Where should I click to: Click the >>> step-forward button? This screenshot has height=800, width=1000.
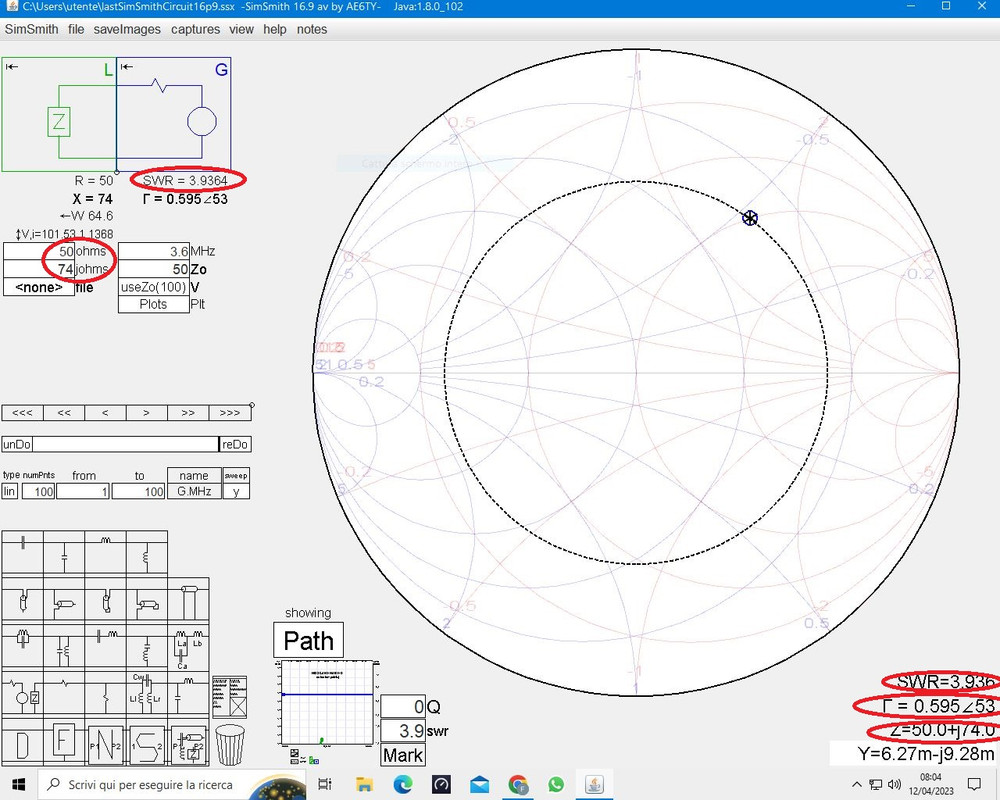point(230,413)
